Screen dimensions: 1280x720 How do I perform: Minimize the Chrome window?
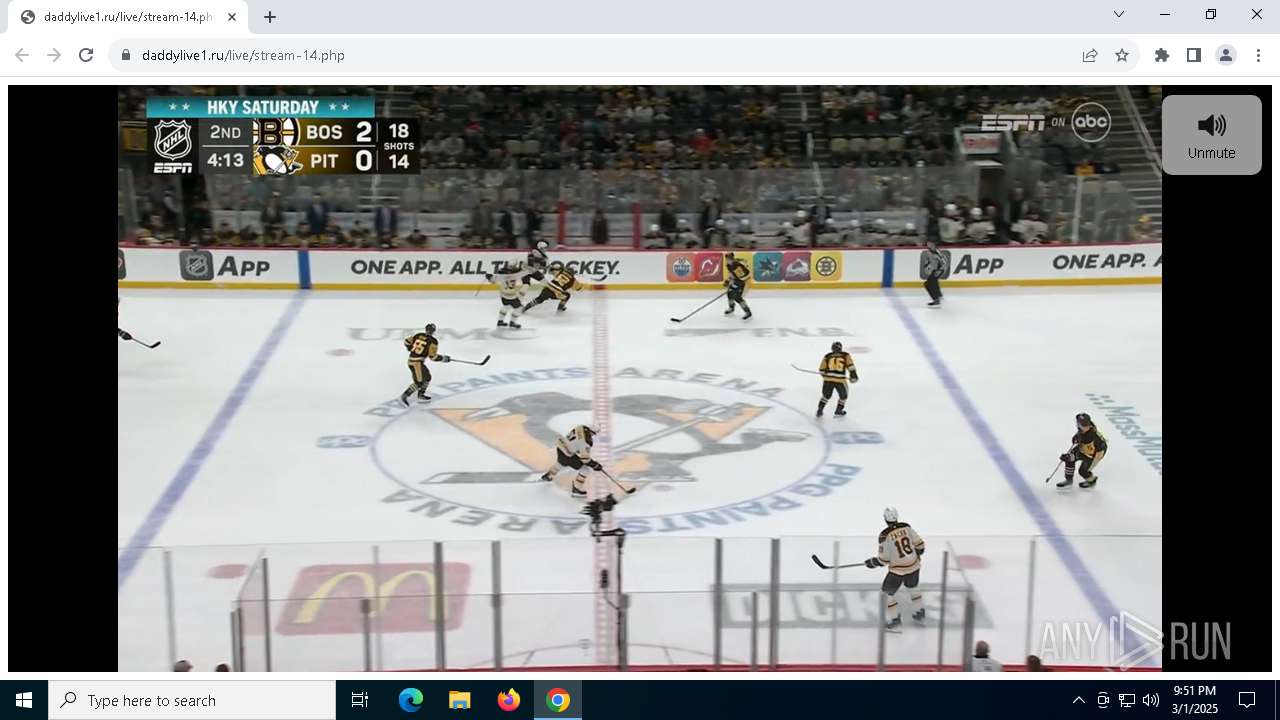(1165, 14)
